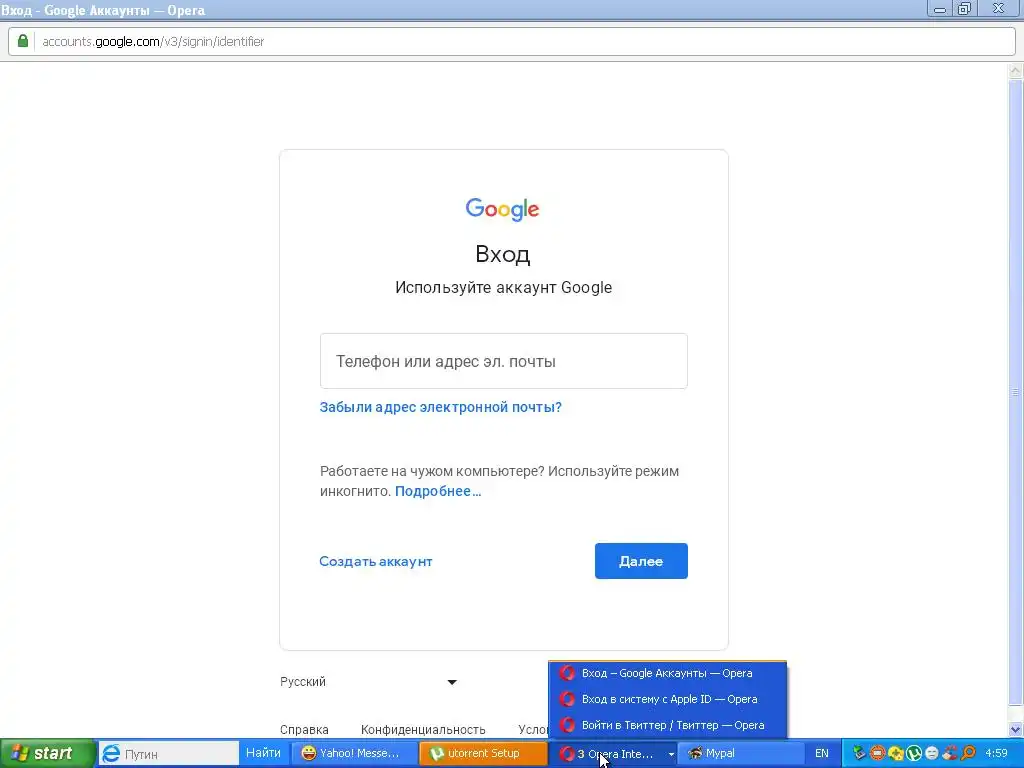The width and height of the screenshot is (1024, 768).
Task: Click the uTorrent tray icon
Action: [x=914, y=754]
